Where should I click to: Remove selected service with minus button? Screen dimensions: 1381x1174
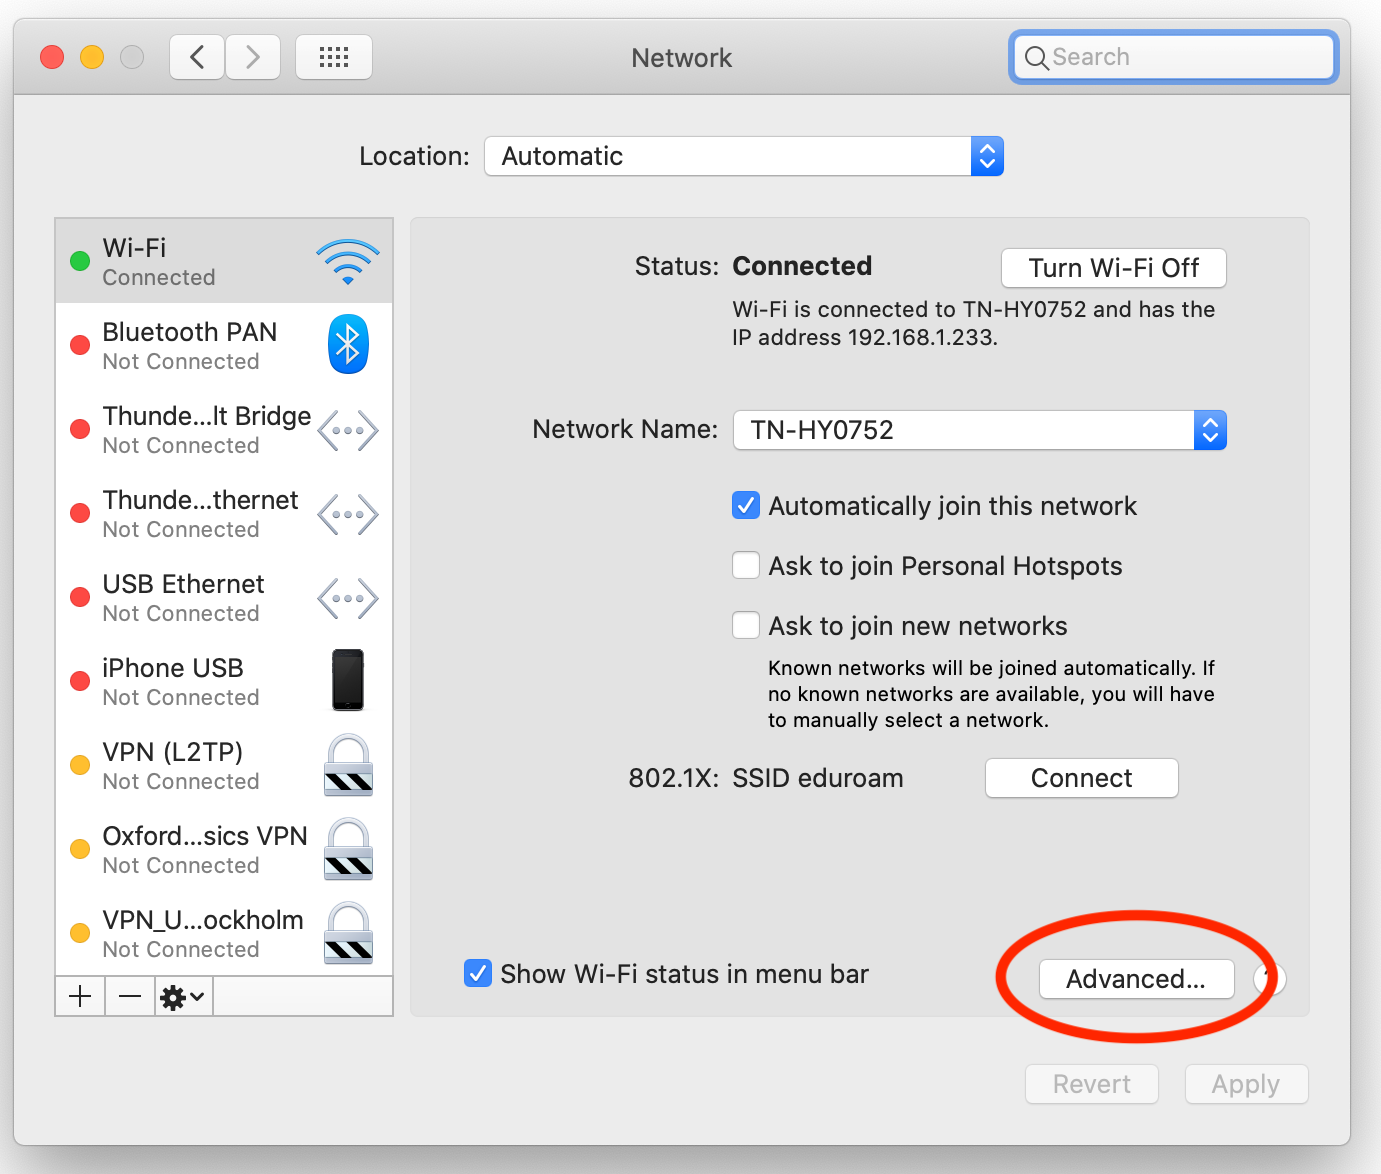tap(130, 996)
